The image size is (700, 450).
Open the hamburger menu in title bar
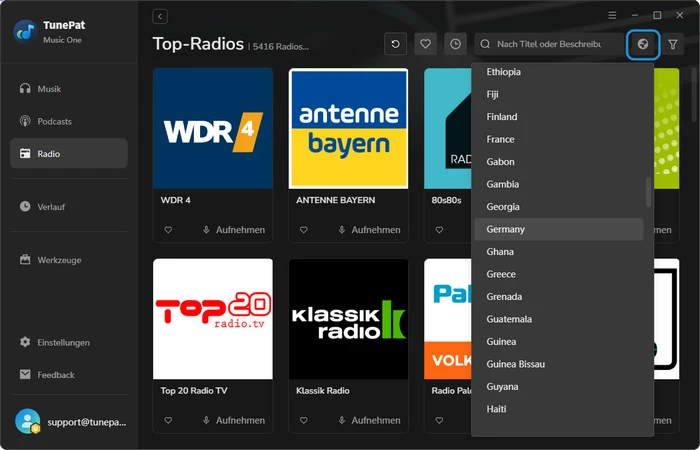(x=612, y=15)
